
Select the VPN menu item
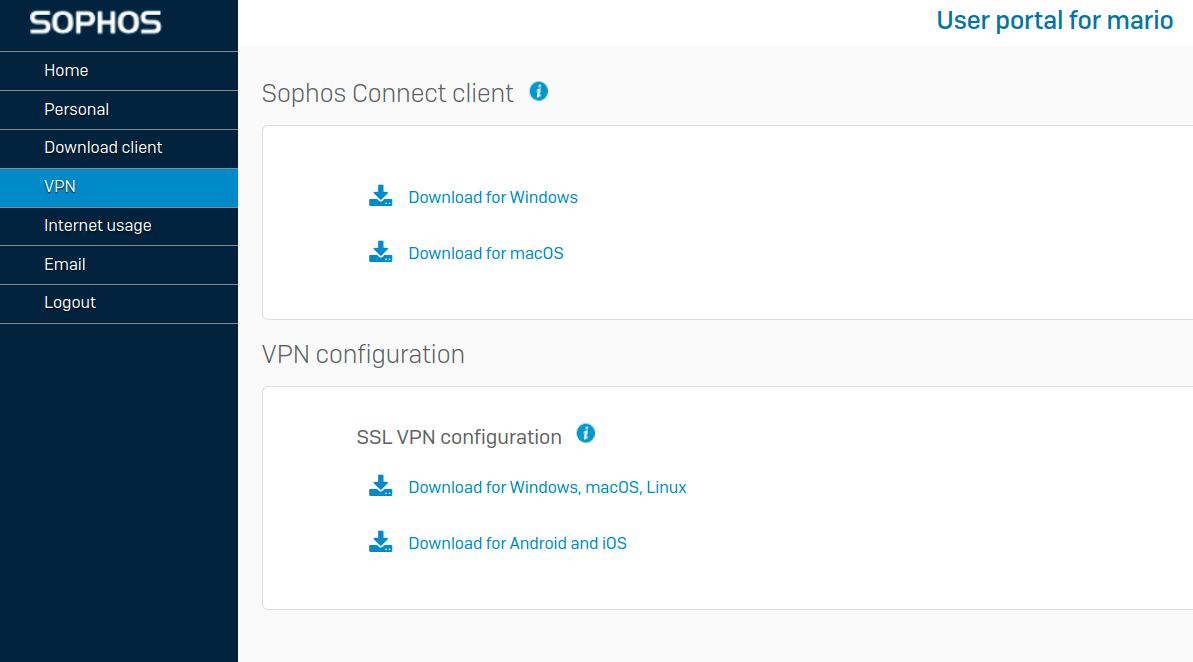click(60, 186)
